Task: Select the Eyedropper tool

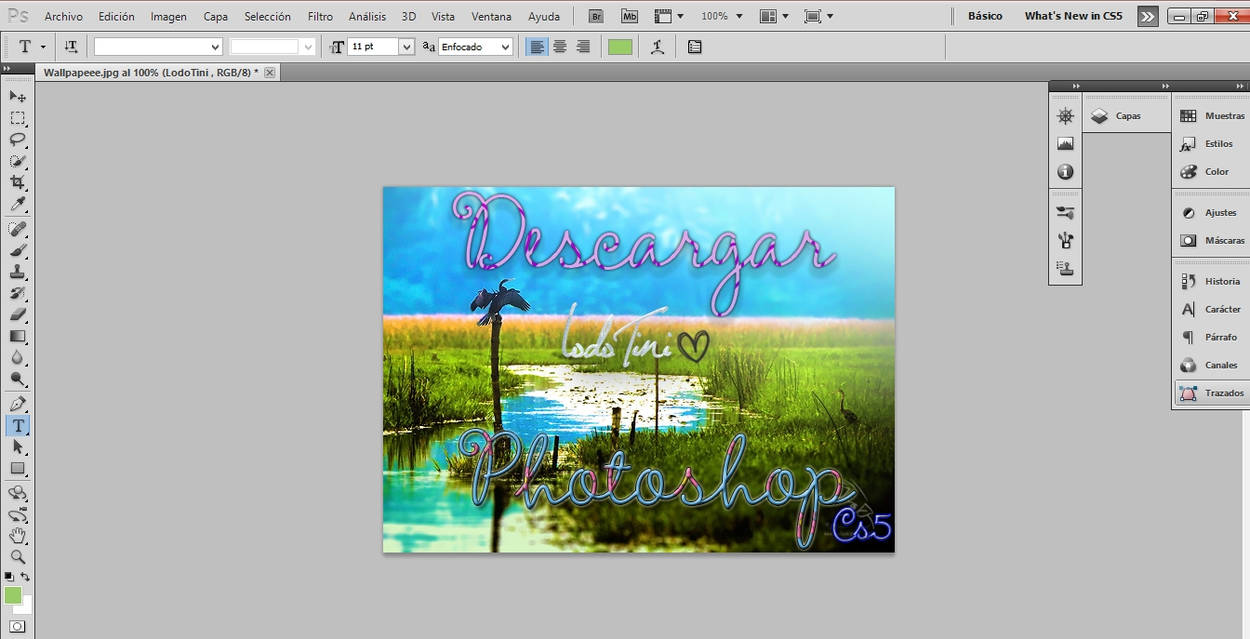Action: [18, 205]
